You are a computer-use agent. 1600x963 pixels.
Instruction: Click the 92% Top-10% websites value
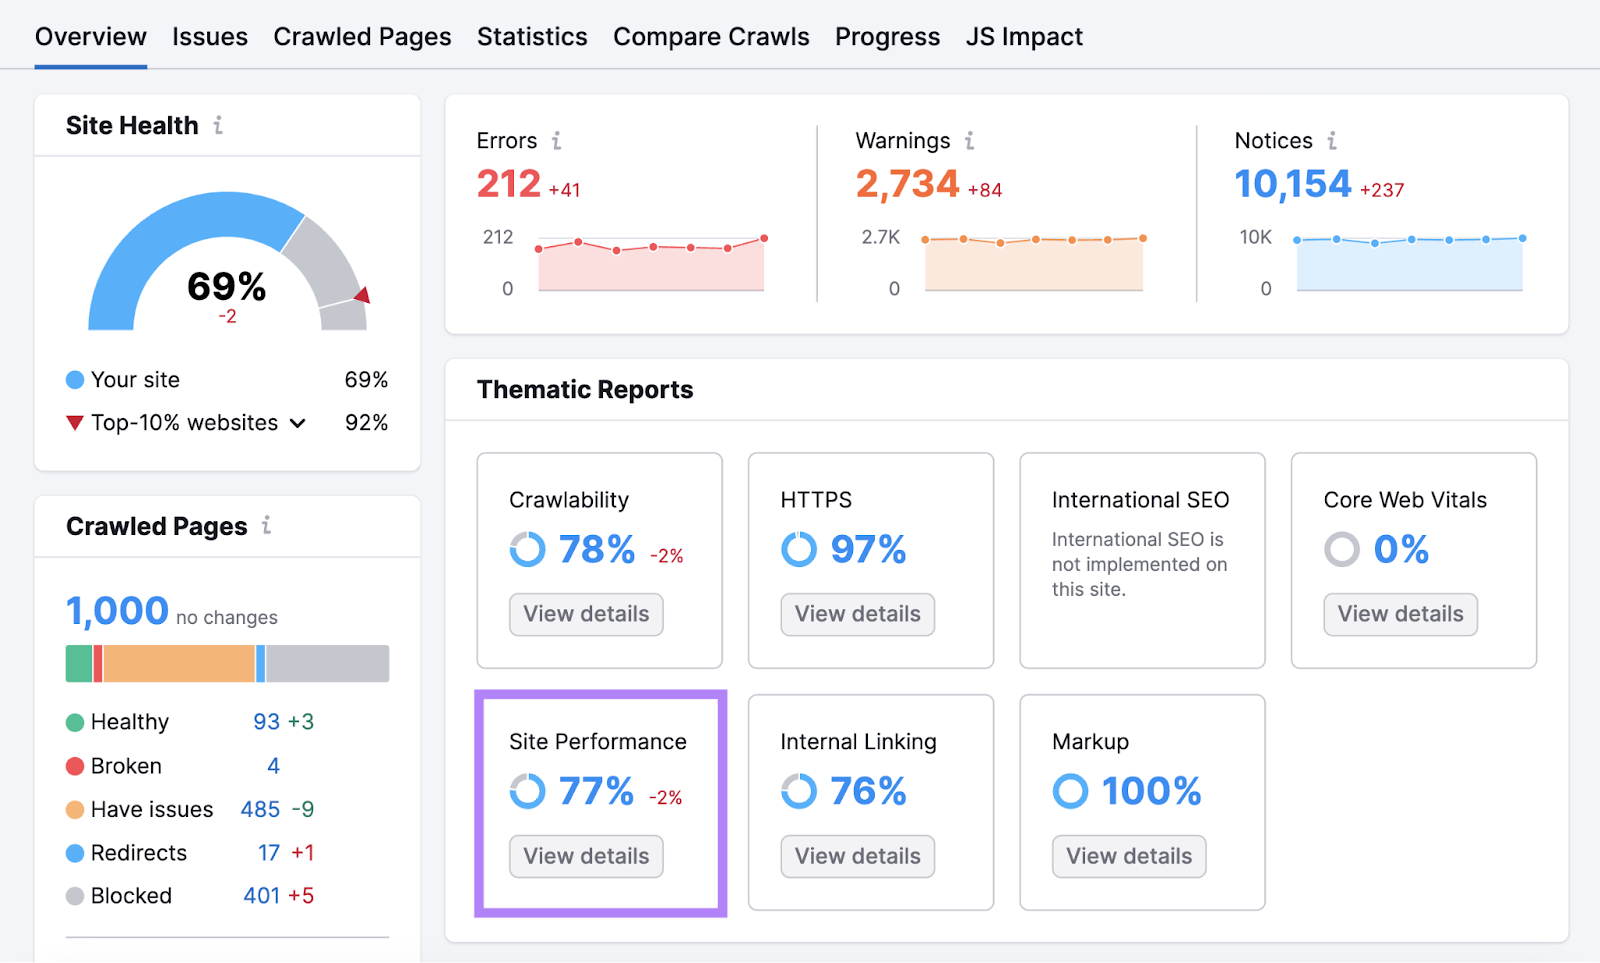[366, 423]
